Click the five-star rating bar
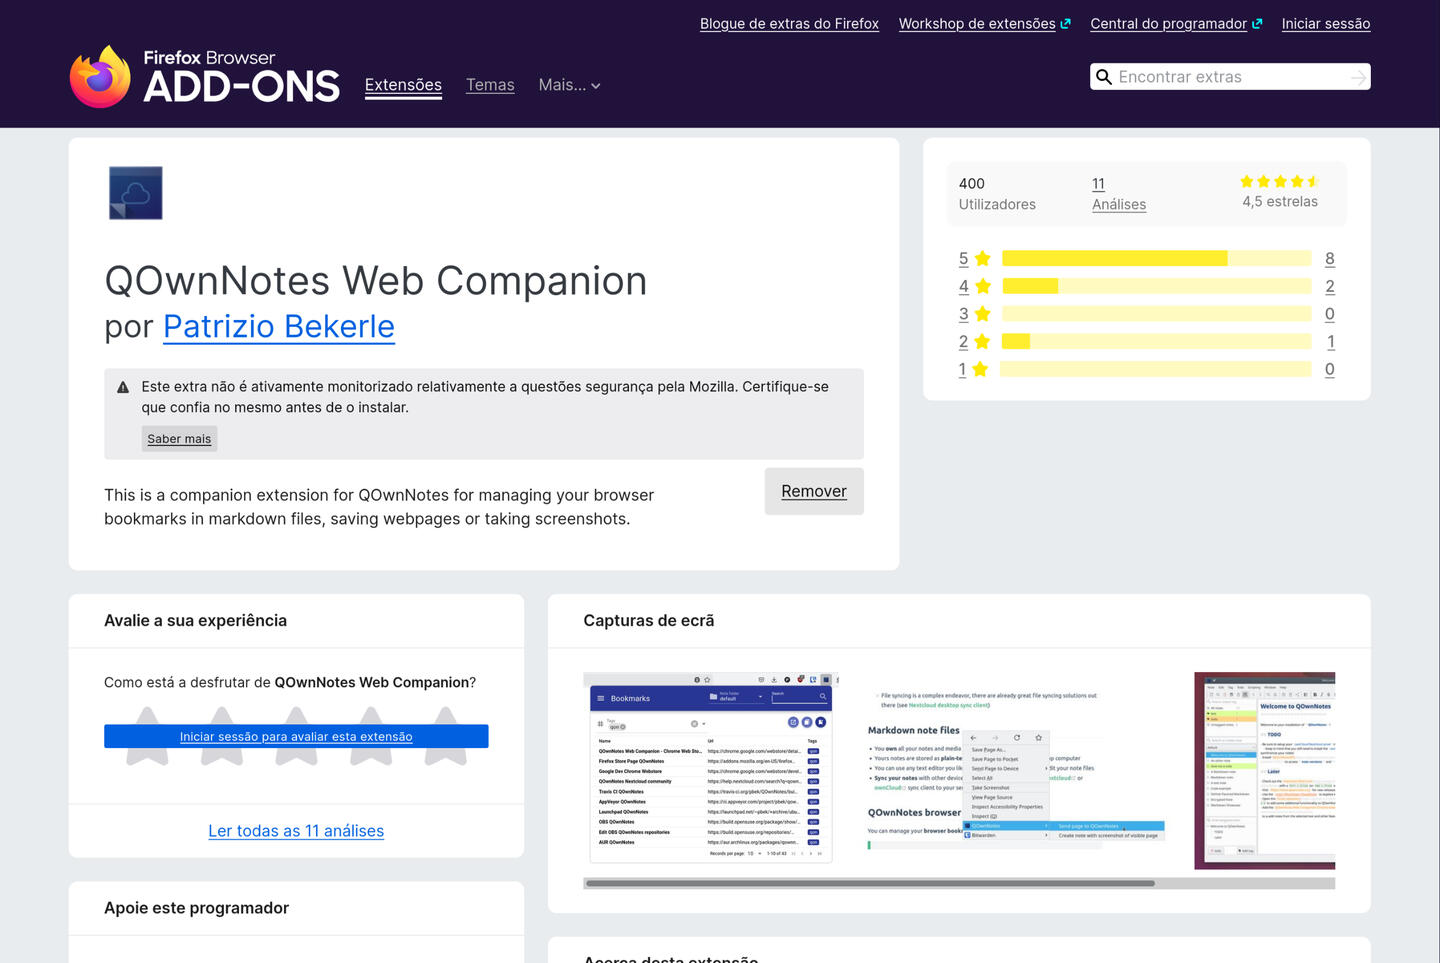Image resolution: width=1440 pixels, height=963 pixels. pyautogui.click(x=1156, y=259)
